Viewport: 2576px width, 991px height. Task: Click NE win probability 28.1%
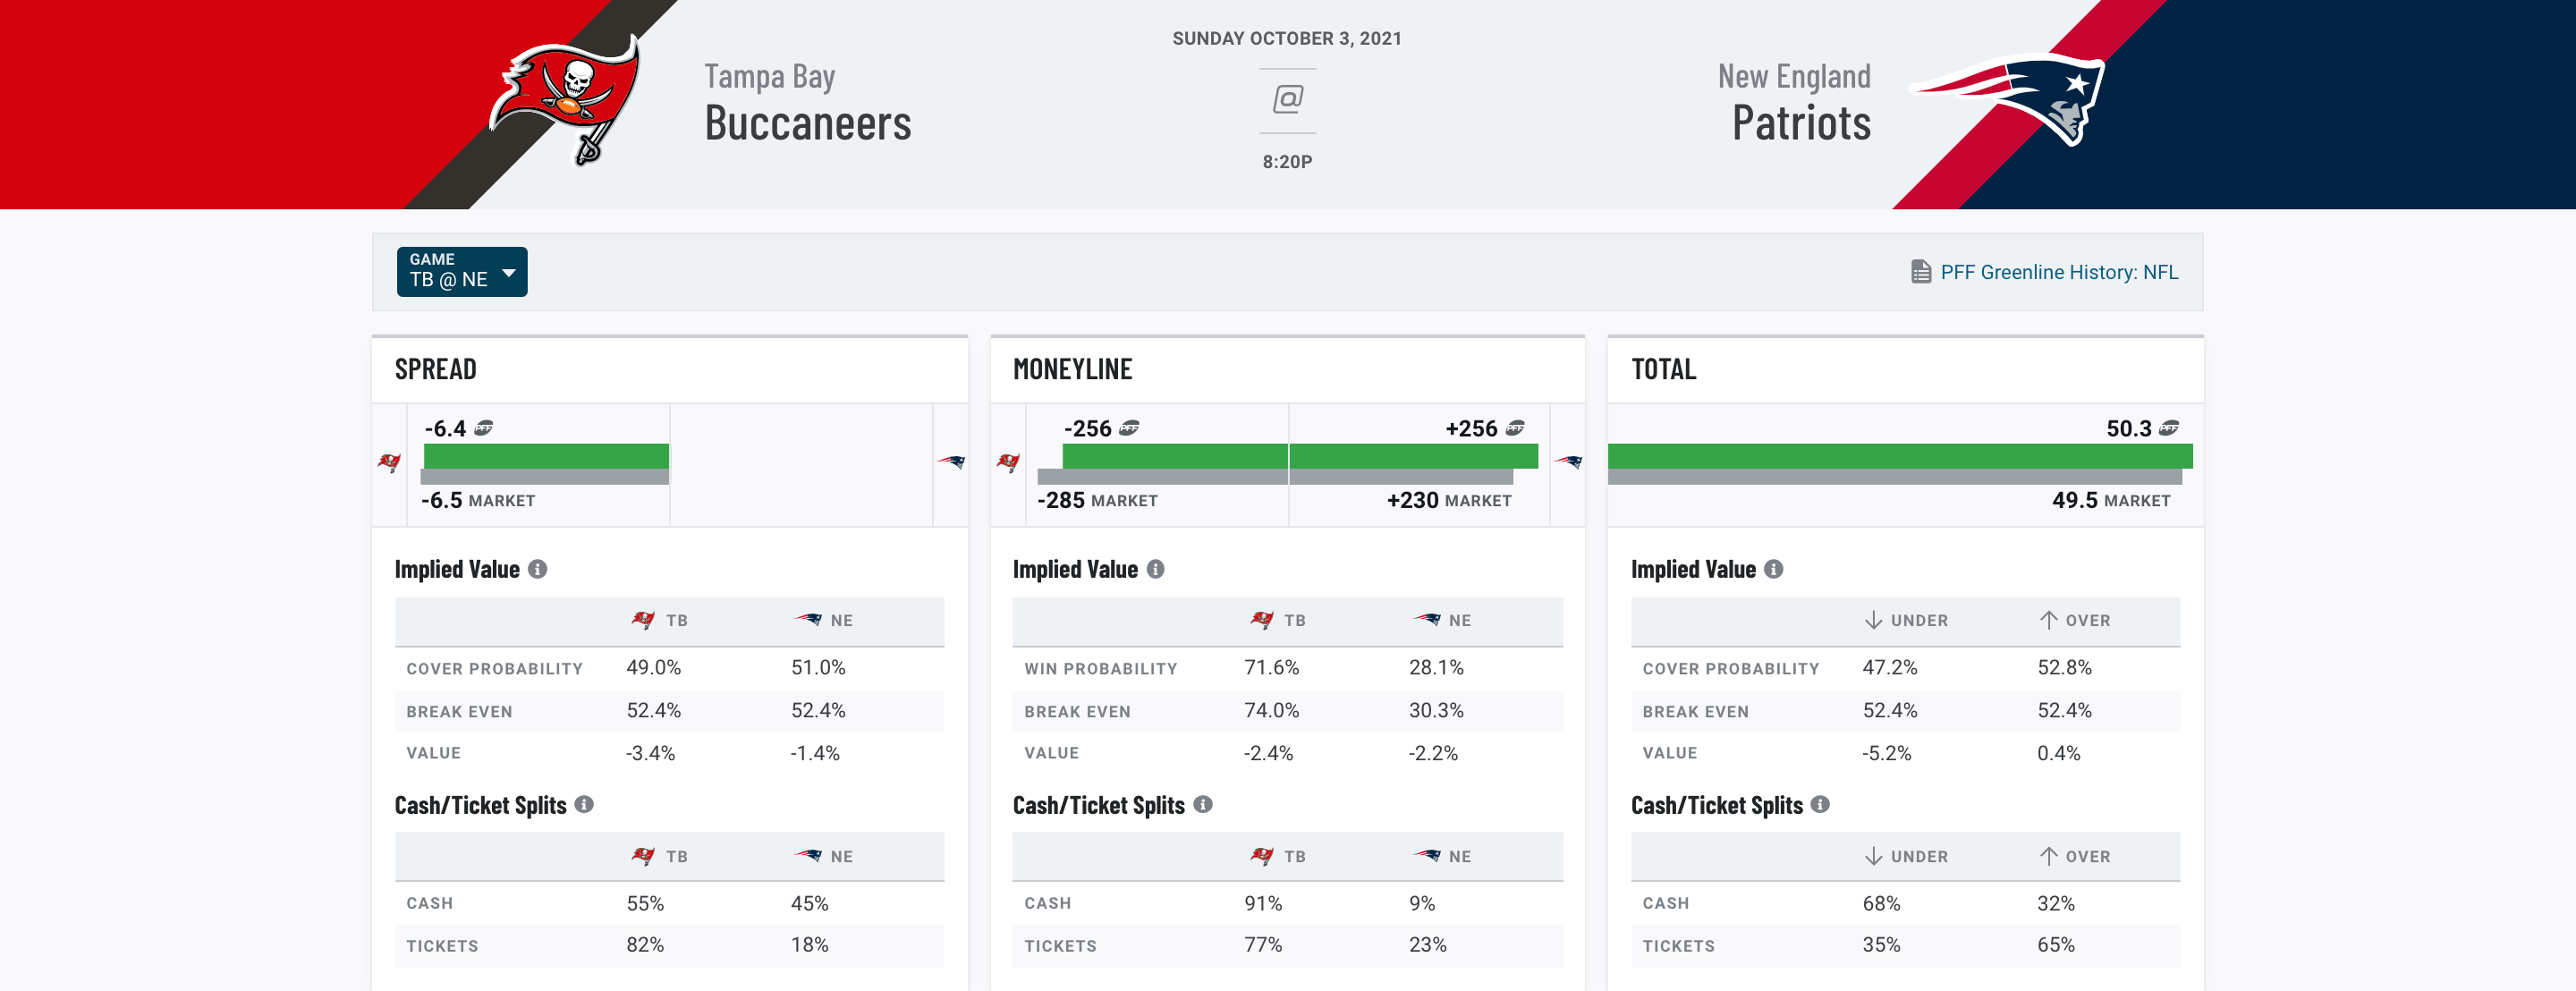pos(1437,667)
